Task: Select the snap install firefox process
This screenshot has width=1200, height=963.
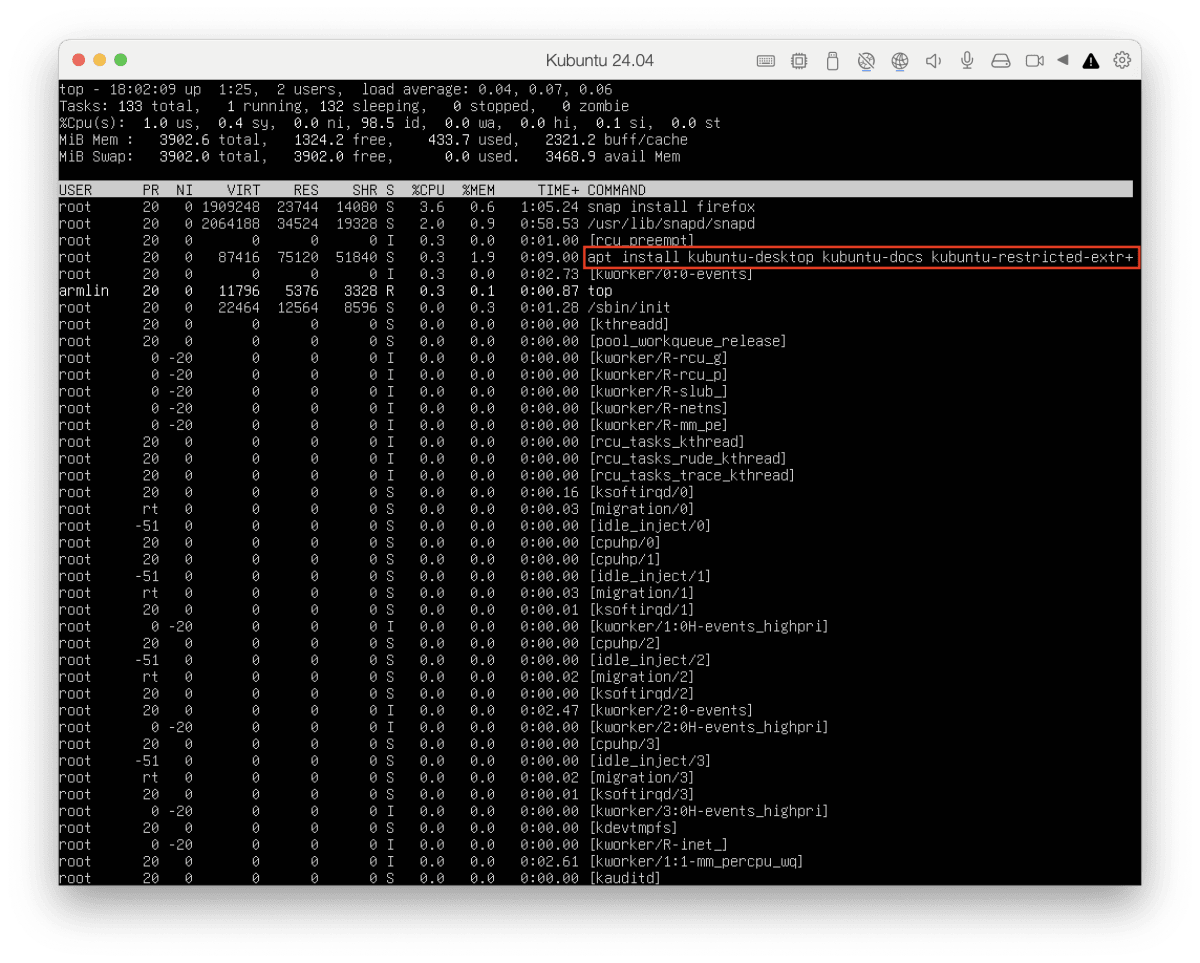Action: [671, 207]
